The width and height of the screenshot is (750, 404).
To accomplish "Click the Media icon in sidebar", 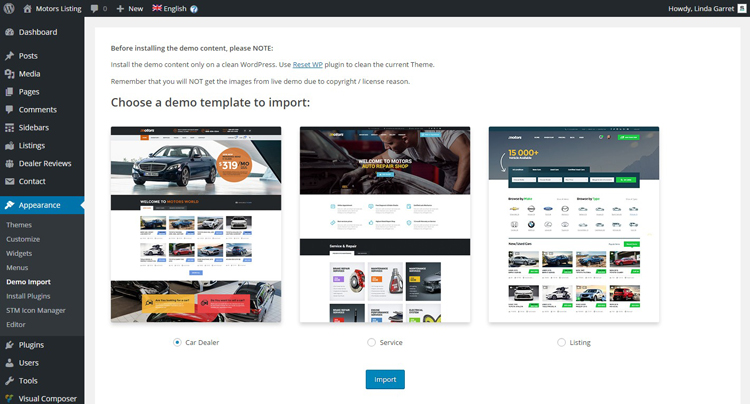I will click(x=10, y=74).
